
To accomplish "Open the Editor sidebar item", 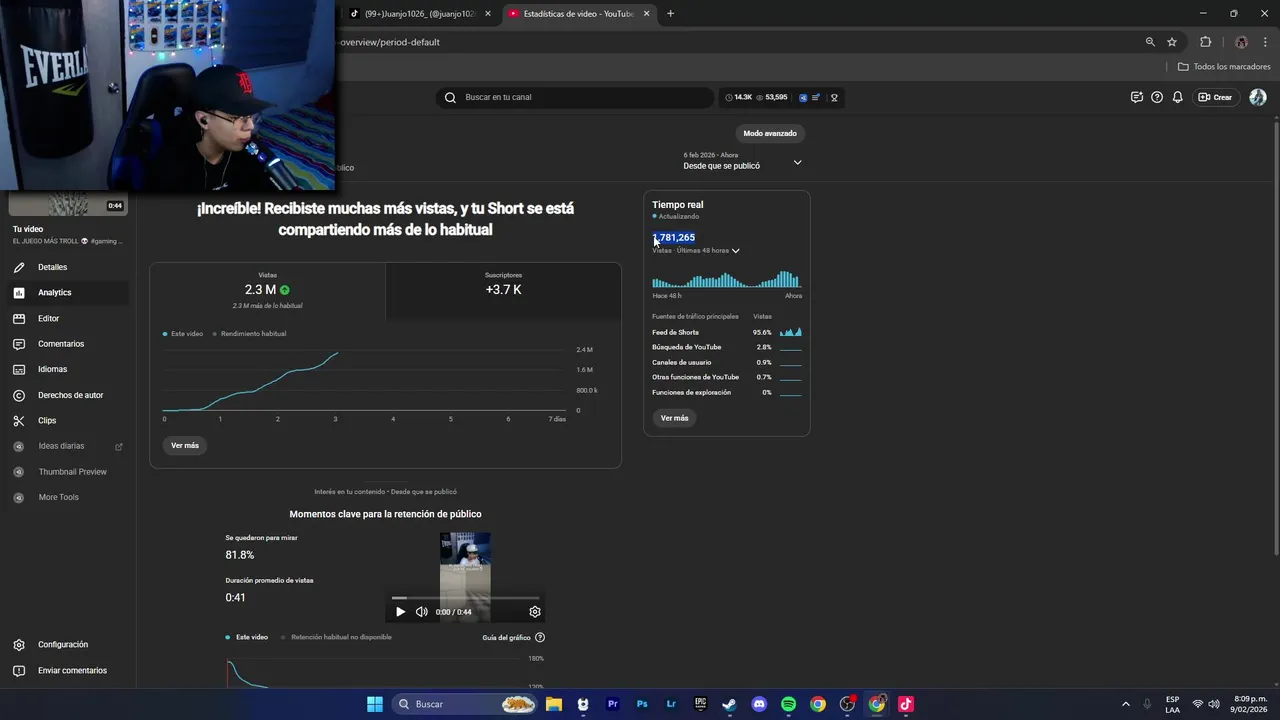I will [48, 318].
